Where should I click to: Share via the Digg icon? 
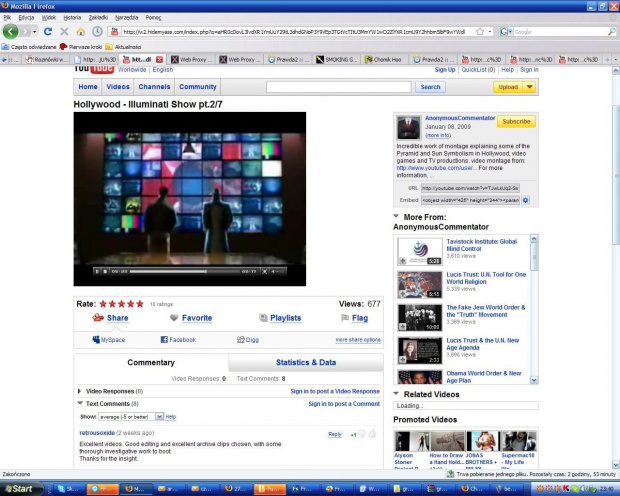coord(240,339)
